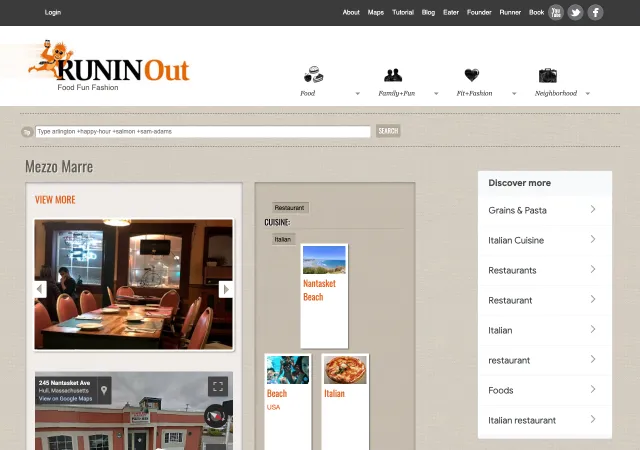
Task: Click the tag icon beside search box
Action: [27, 132]
